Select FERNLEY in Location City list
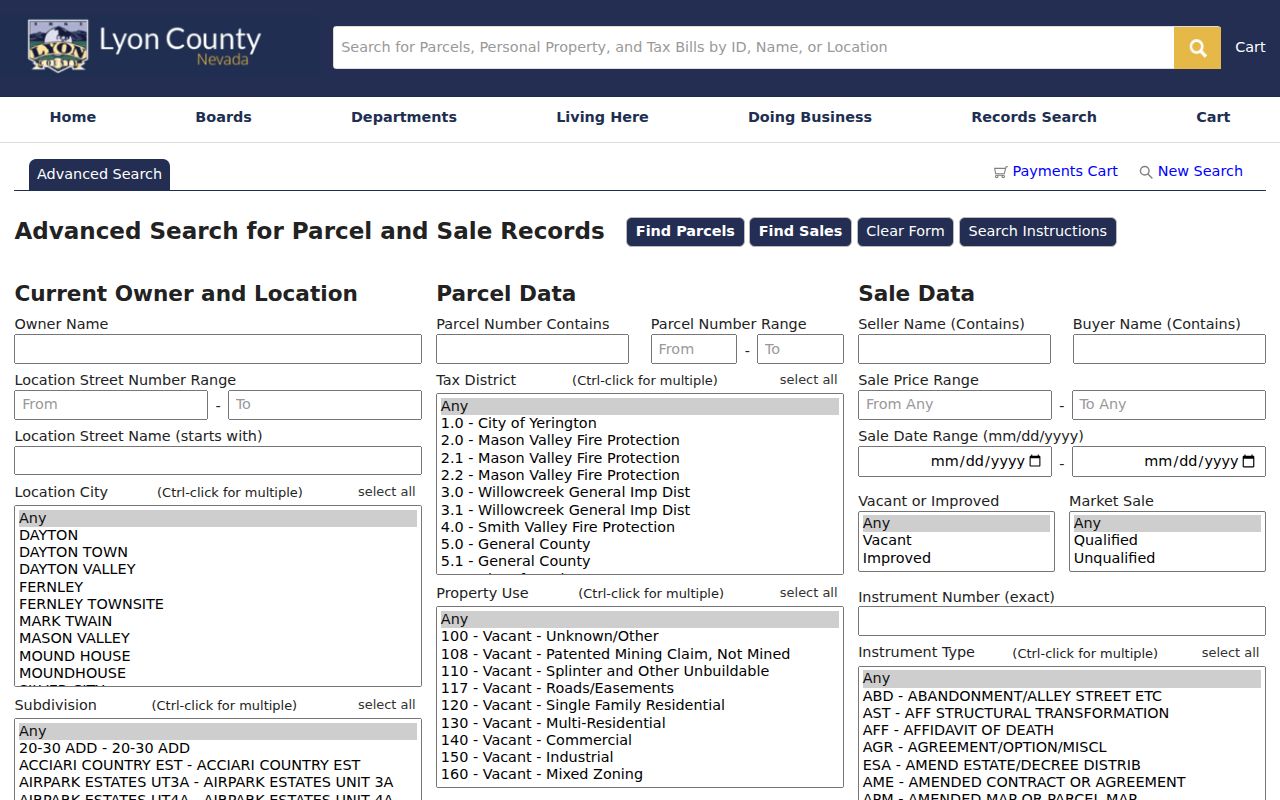Image resolution: width=1280 pixels, height=800 pixels. 217,587
